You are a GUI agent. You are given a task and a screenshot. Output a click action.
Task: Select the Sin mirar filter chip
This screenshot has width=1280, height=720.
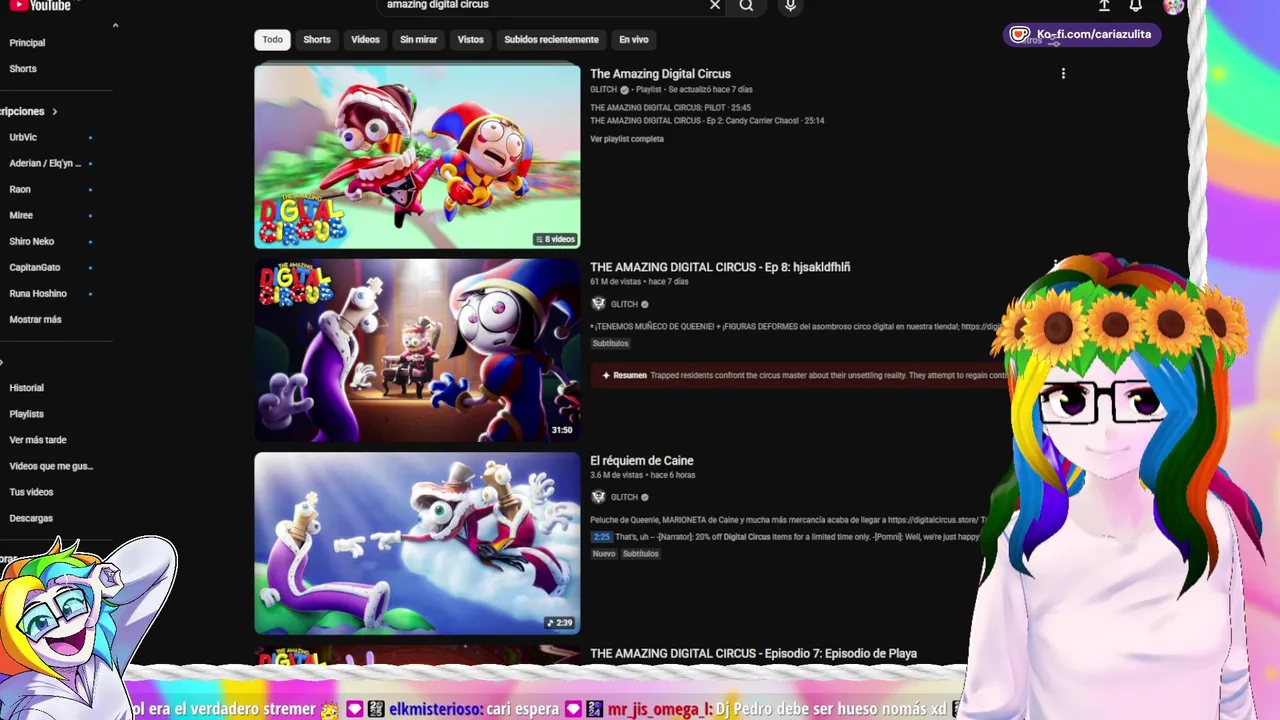click(419, 40)
